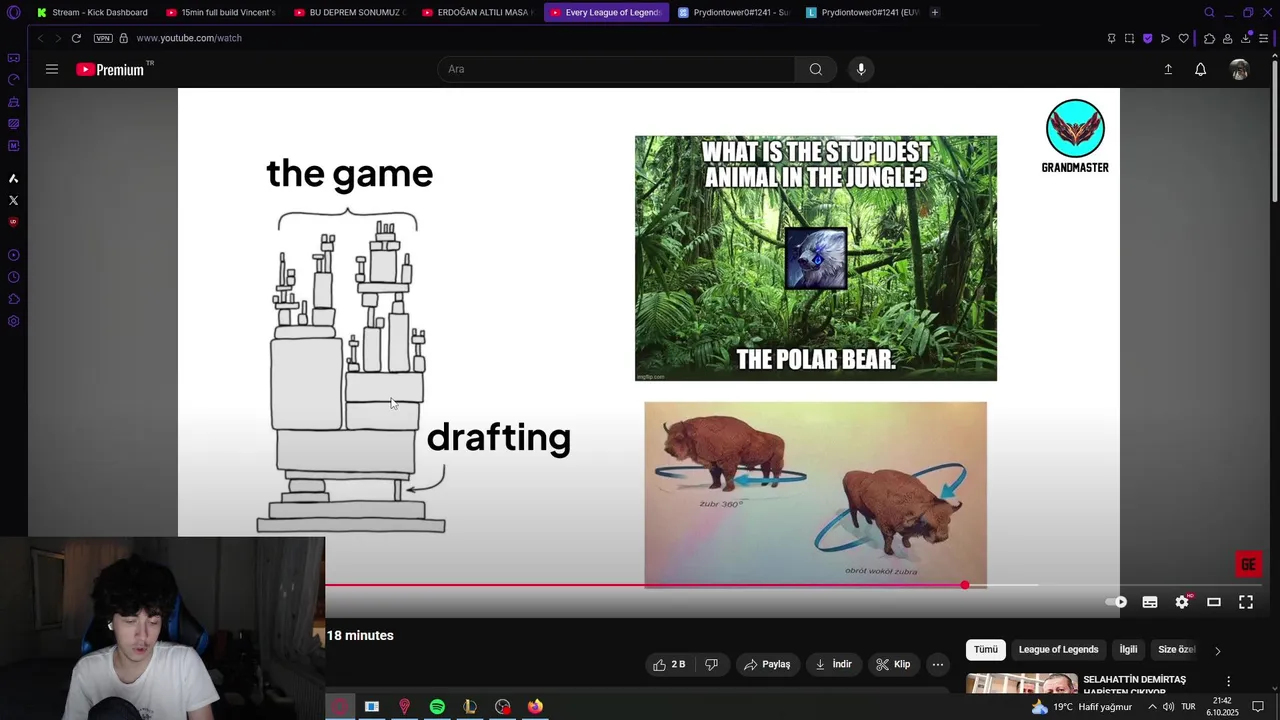This screenshot has width=1280, height=720.
Task: Bookmark page with heart icon
Action: 1183,38
